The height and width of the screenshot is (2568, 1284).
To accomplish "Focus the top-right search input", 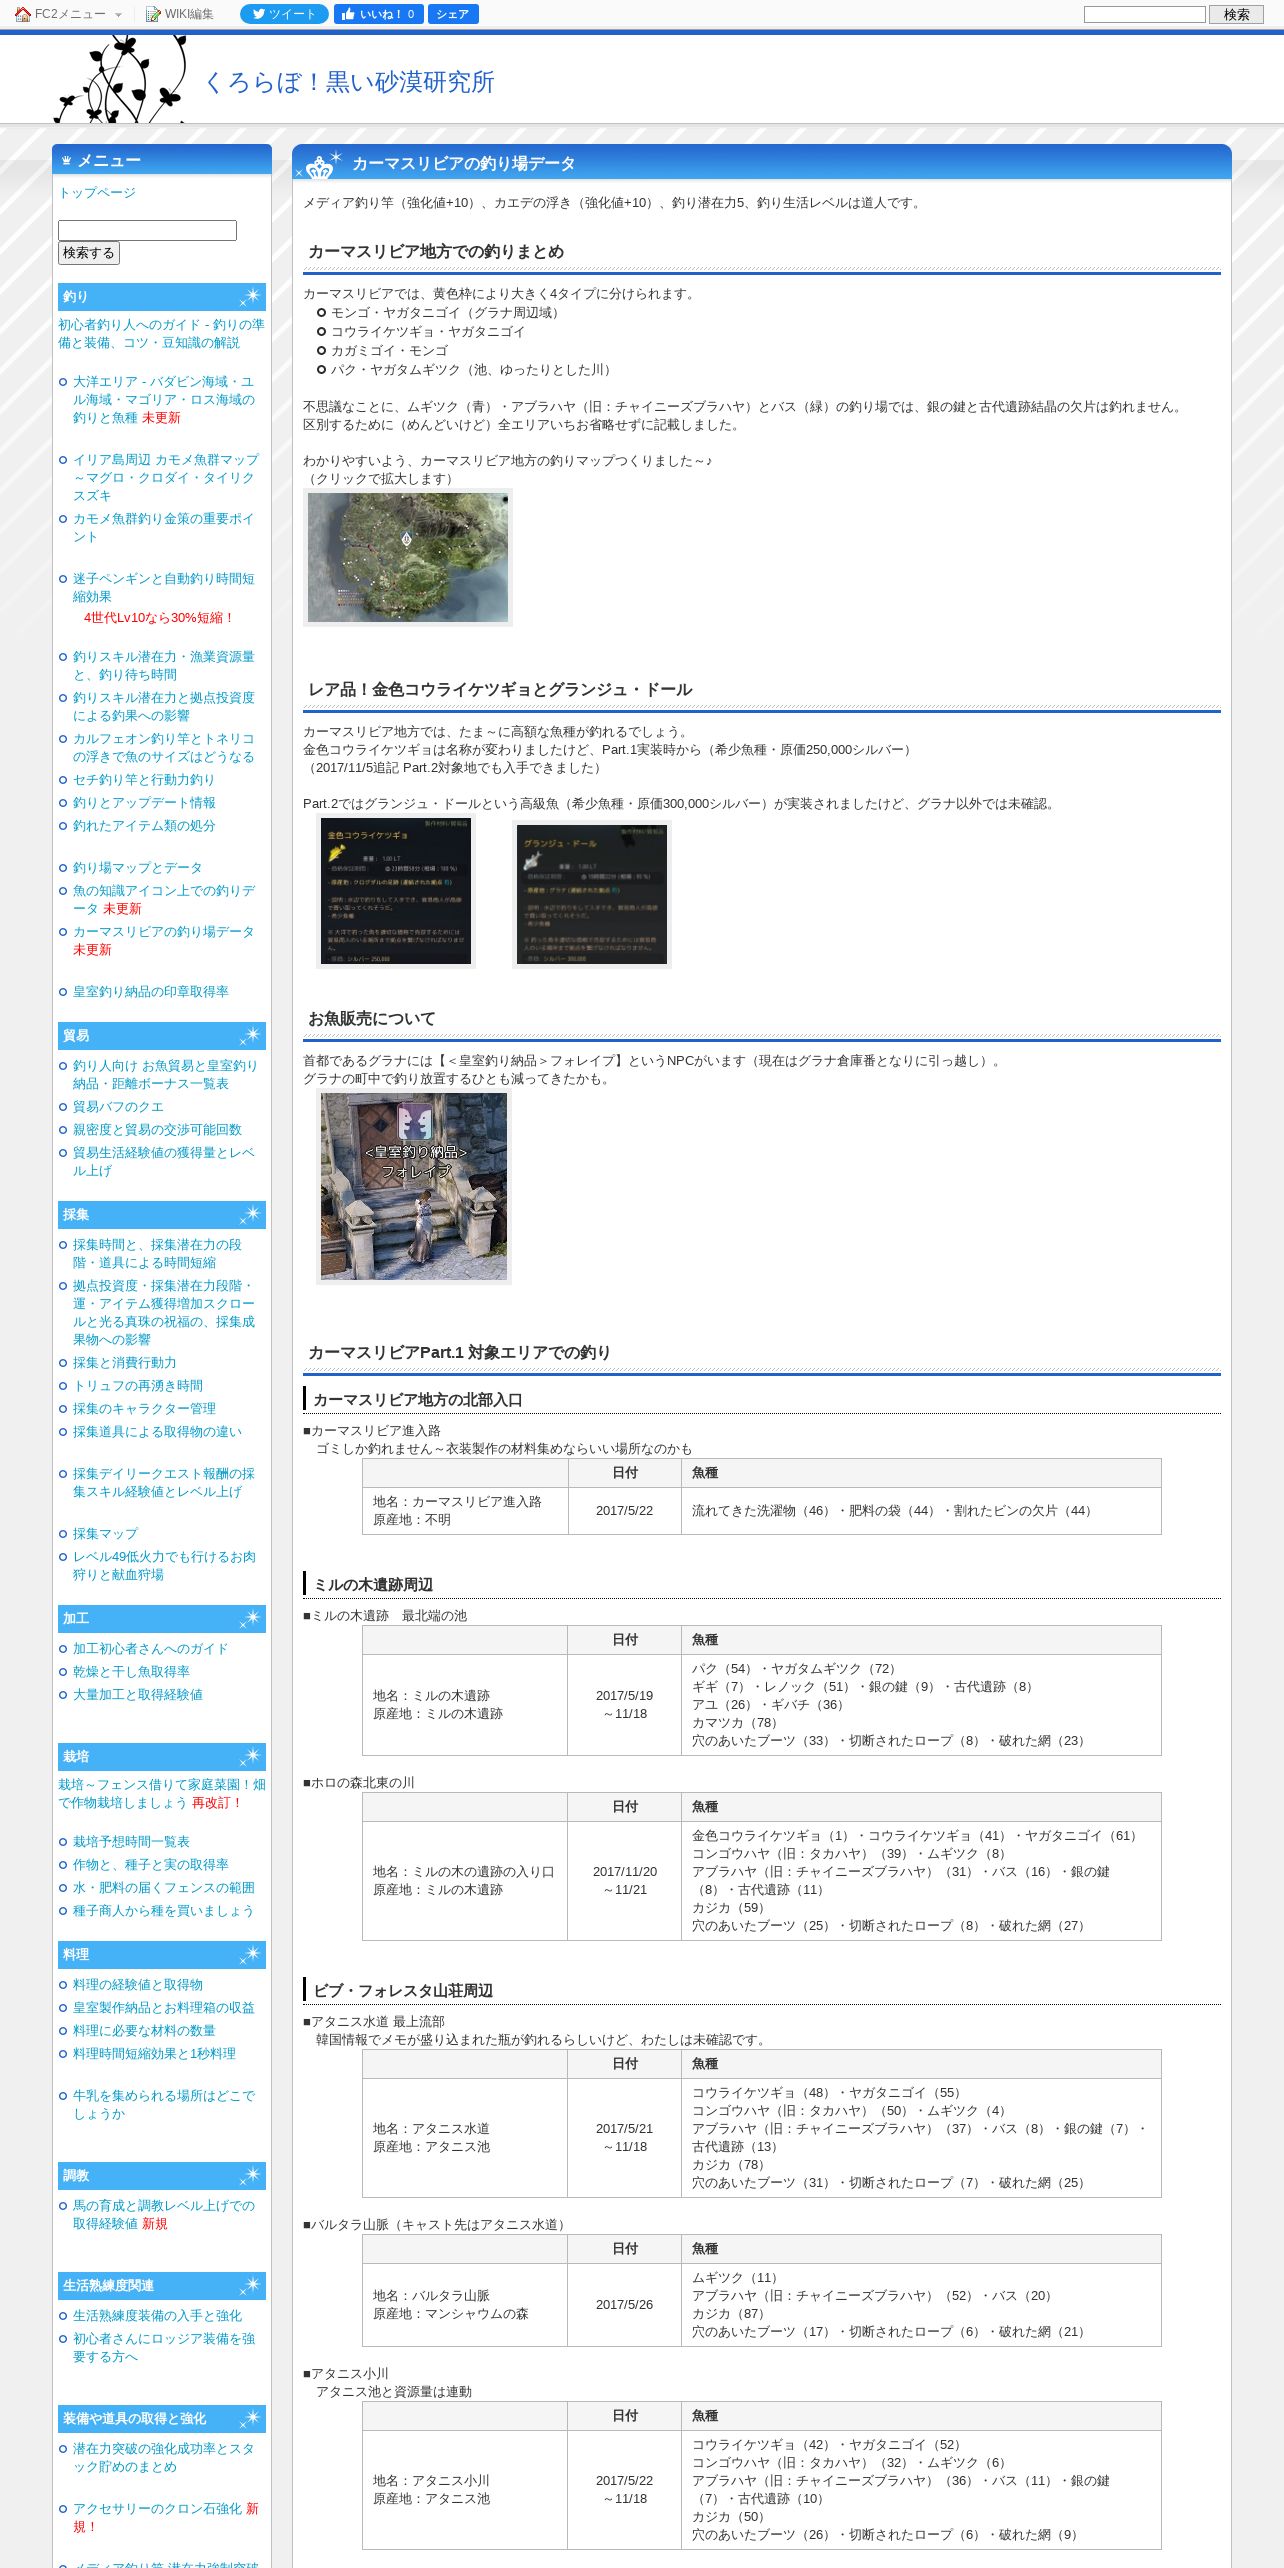I will click(1144, 14).
